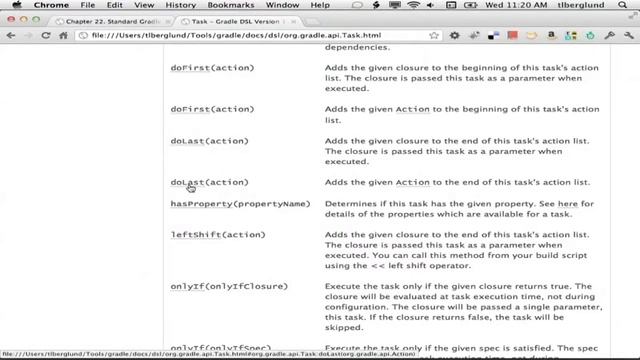
Task: Open the File menu
Action: [87, 5]
